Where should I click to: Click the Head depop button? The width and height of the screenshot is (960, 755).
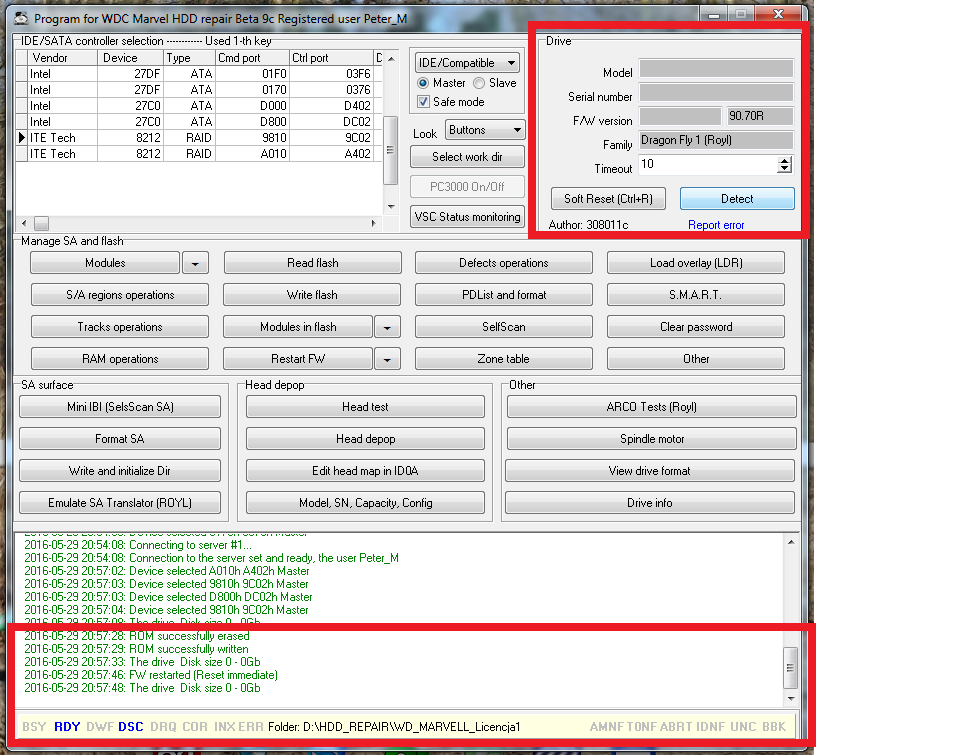(366, 439)
